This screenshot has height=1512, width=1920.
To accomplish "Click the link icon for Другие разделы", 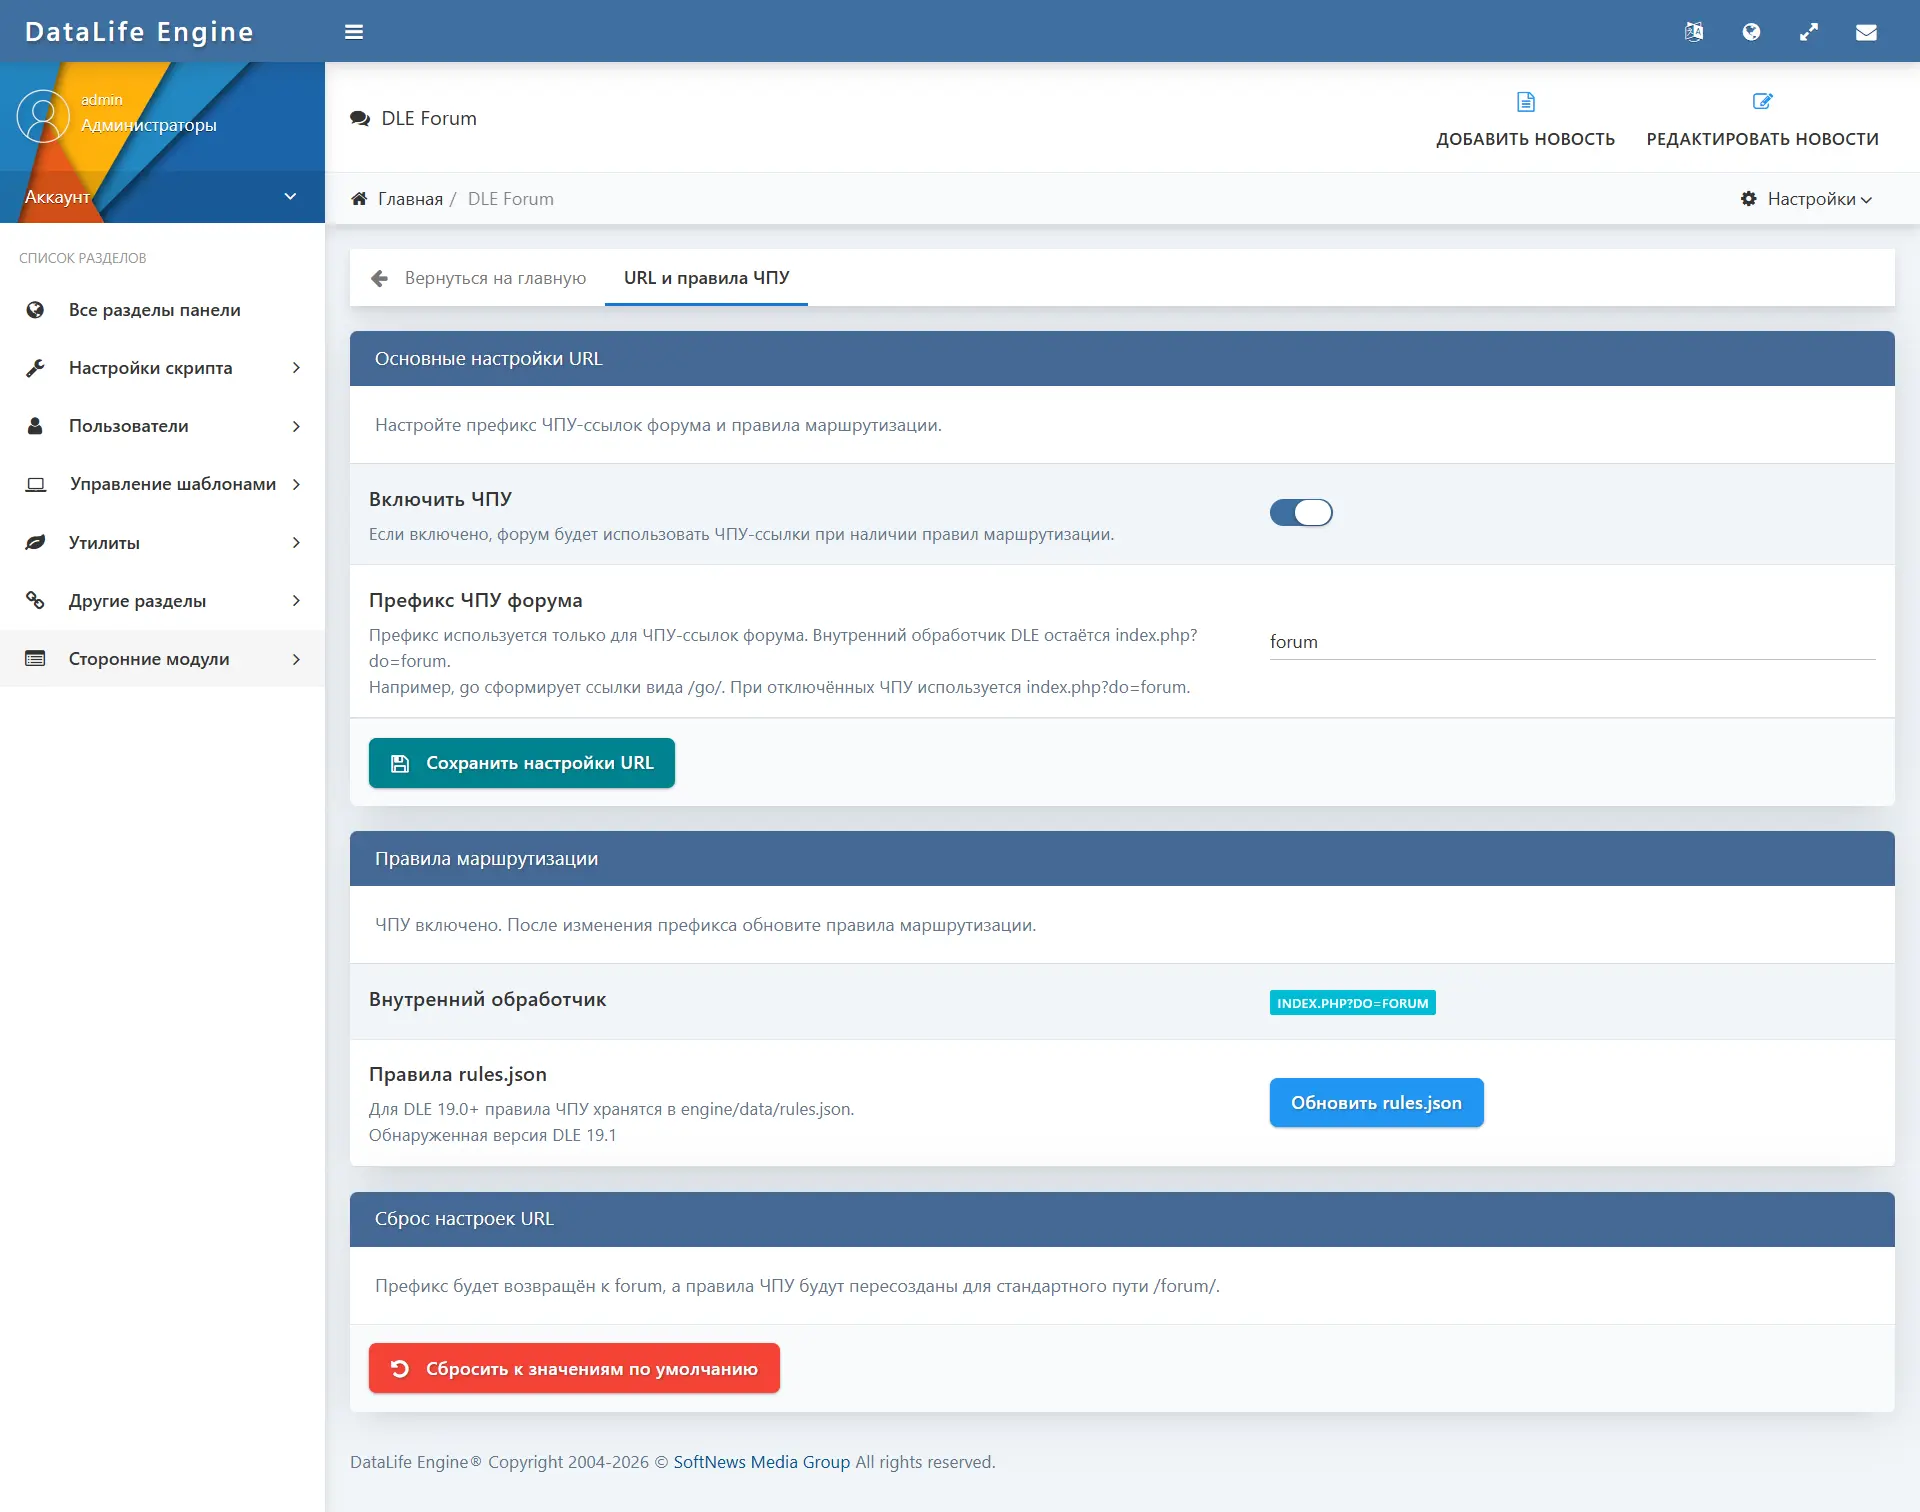I will click(35, 600).
